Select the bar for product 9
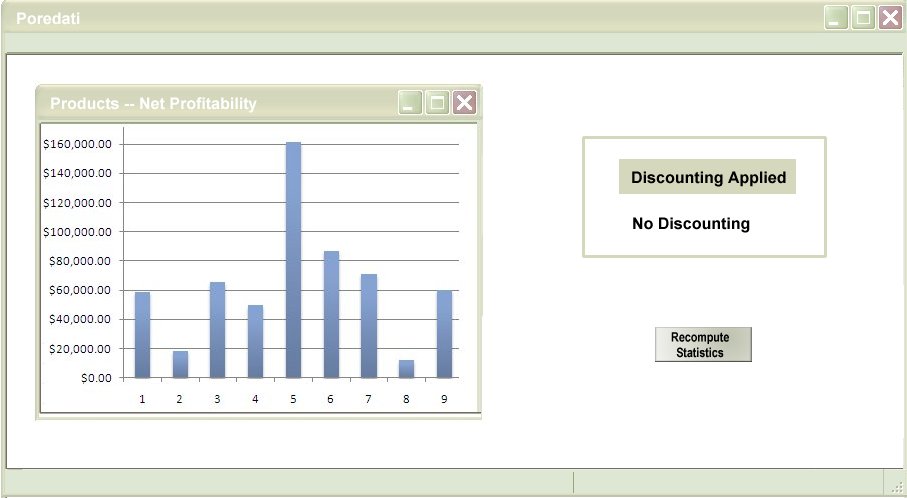 (x=444, y=334)
